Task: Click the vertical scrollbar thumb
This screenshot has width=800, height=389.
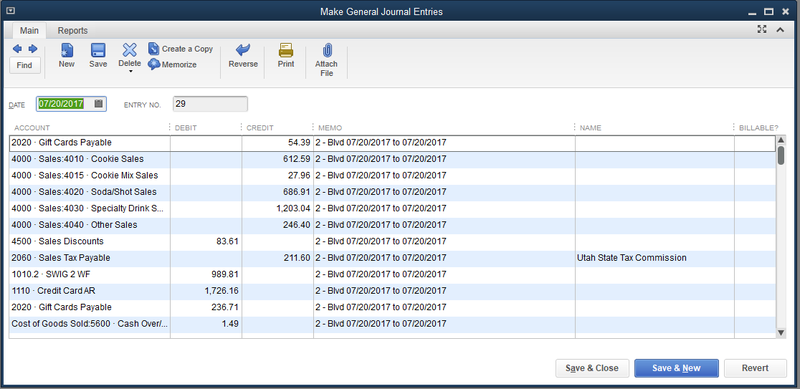Action: (781, 155)
